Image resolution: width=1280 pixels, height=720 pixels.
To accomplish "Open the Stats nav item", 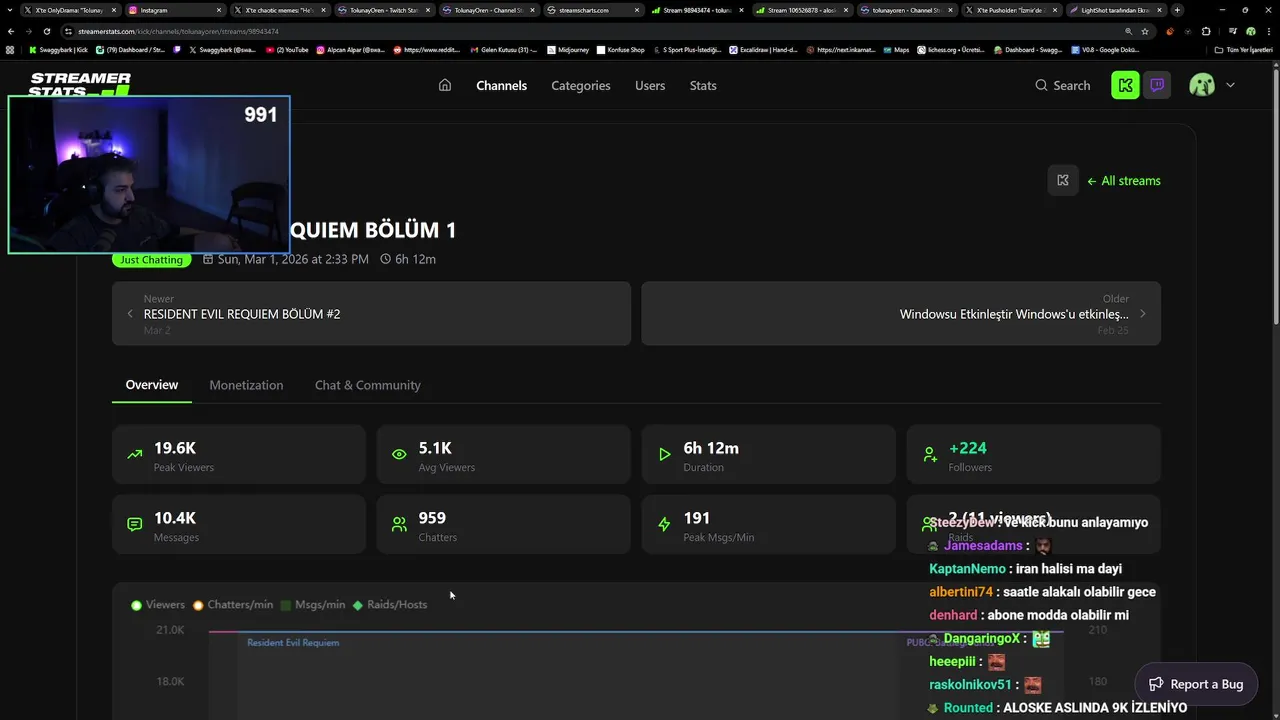I will pos(703,85).
